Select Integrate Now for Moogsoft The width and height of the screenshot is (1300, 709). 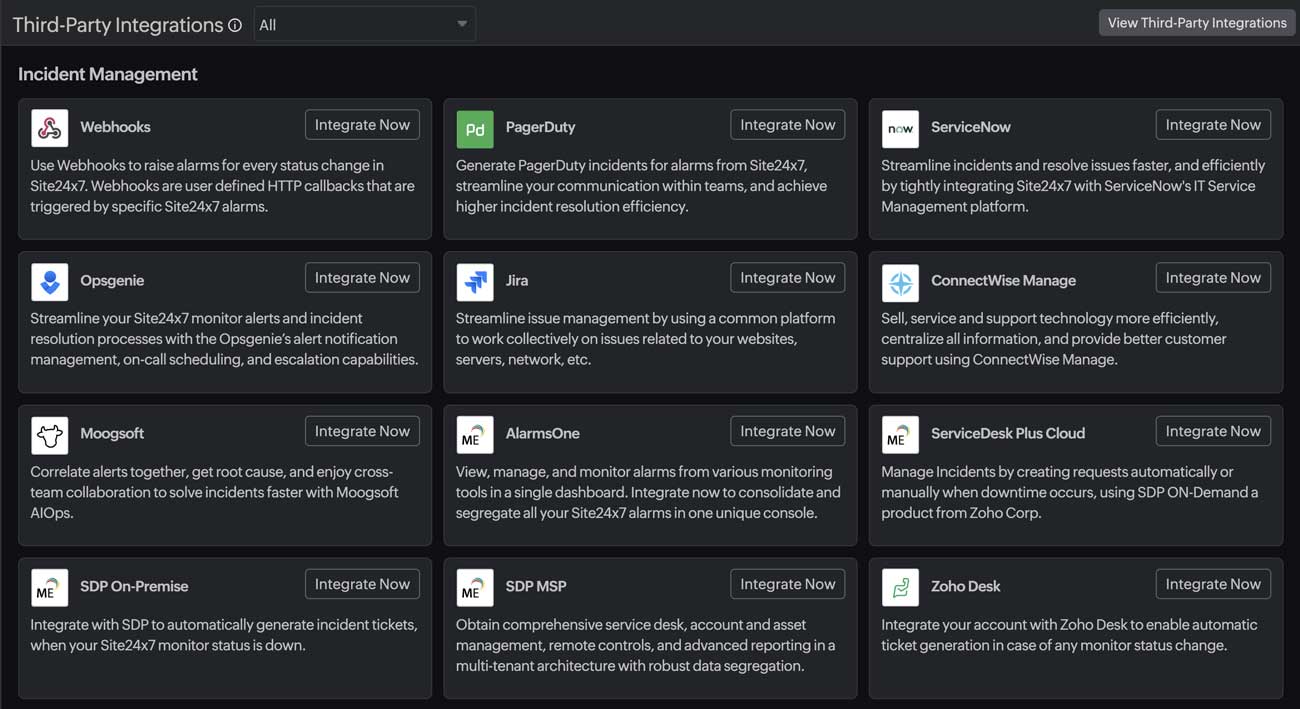(362, 431)
